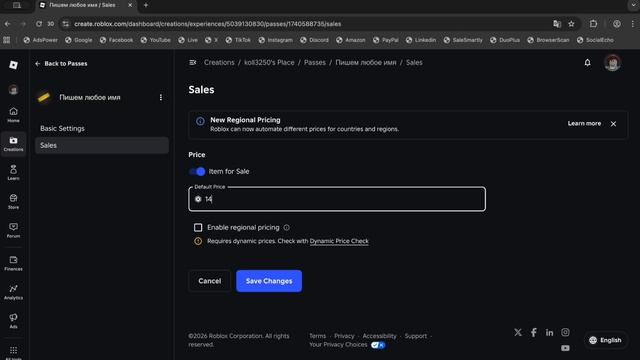Open Ads section in sidebar

[13, 321]
